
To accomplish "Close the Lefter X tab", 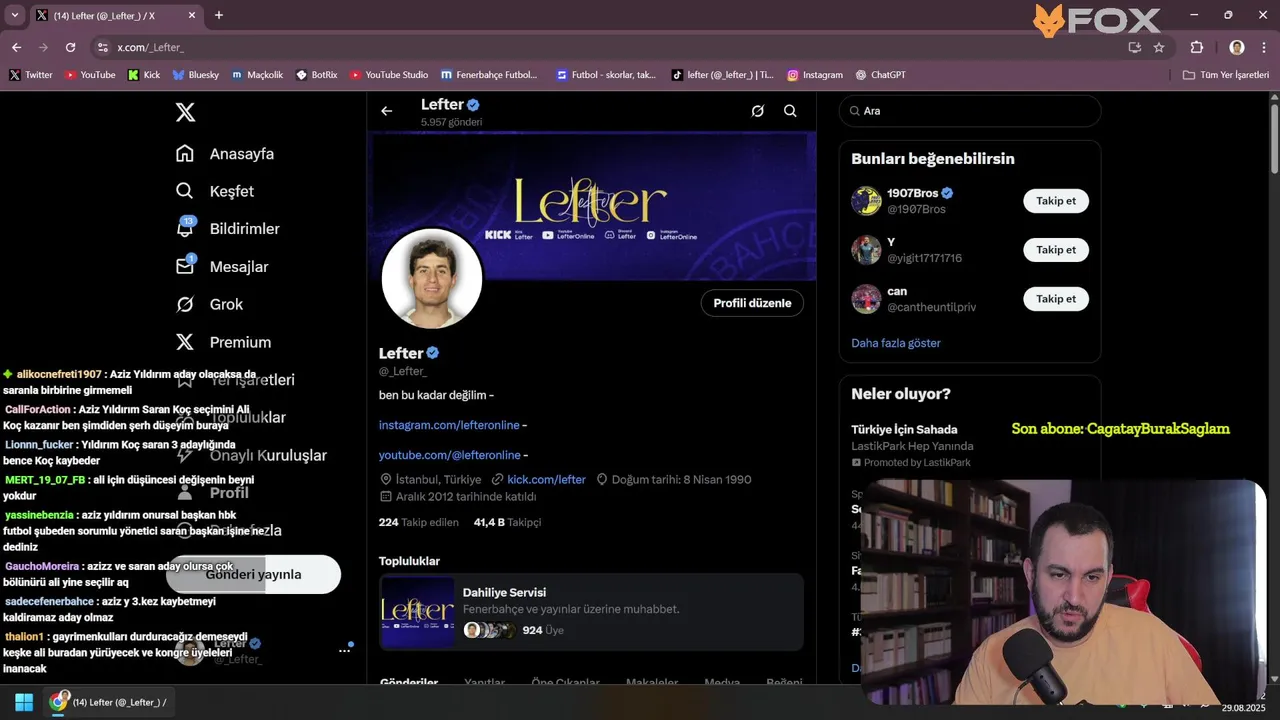I will click(191, 15).
